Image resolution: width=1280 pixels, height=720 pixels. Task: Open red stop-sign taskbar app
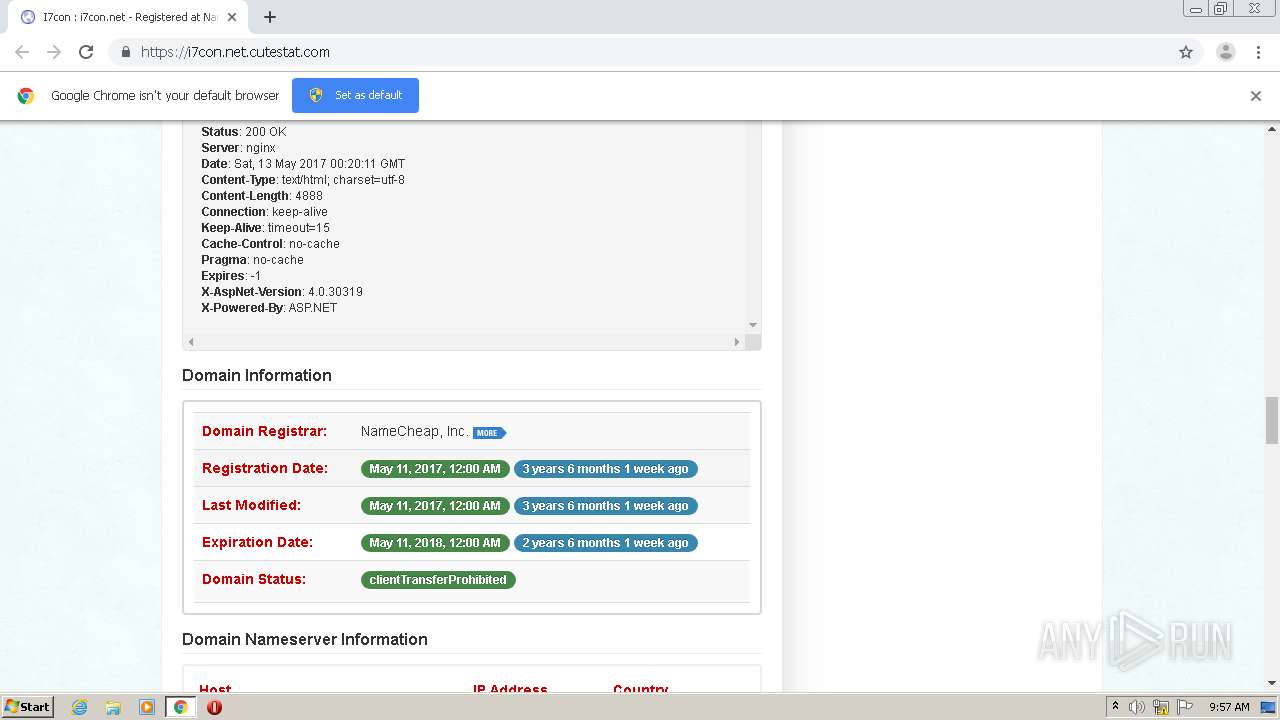click(x=214, y=707)
